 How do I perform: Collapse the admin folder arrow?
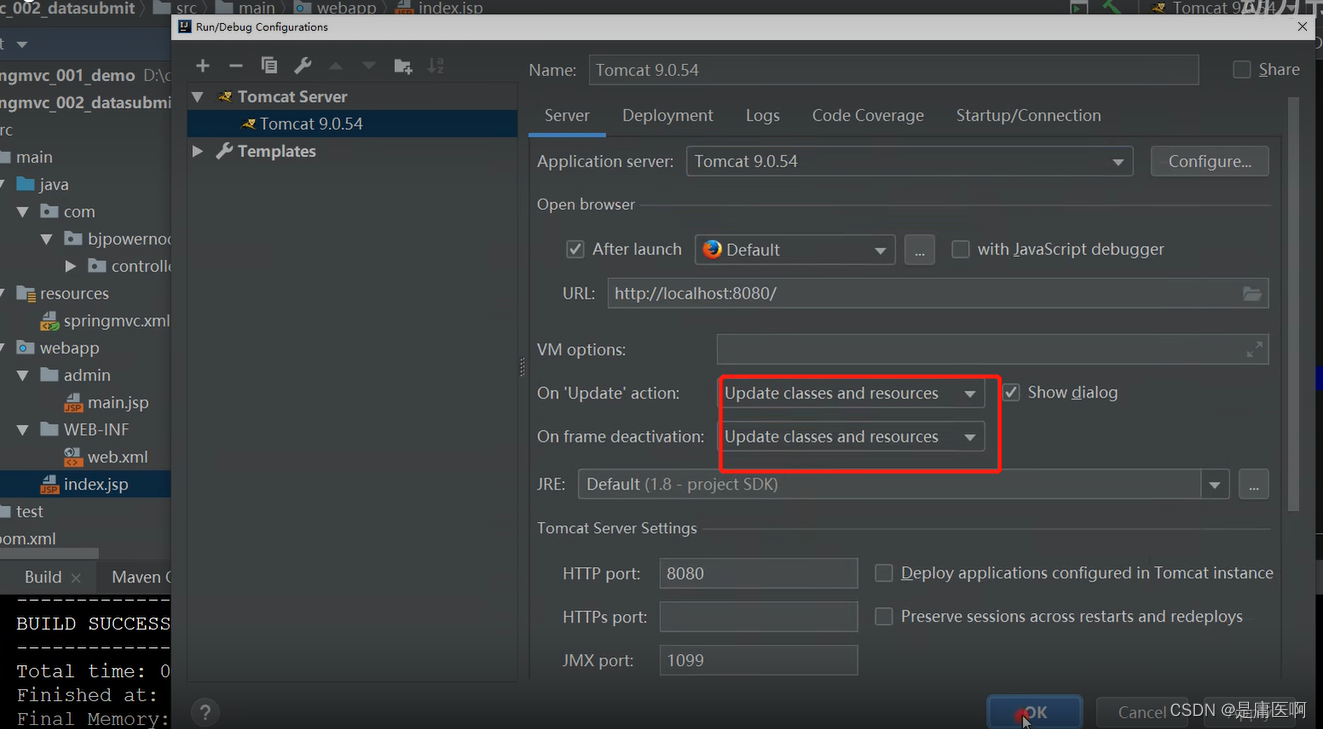23,375
